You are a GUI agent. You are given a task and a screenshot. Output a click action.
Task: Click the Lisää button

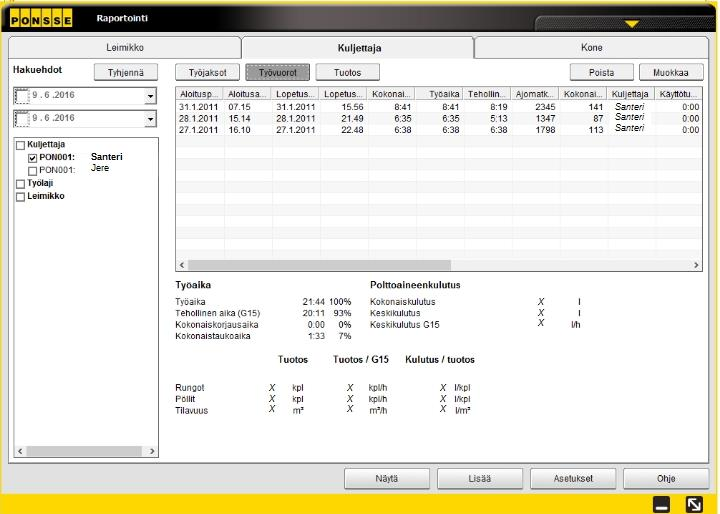coord(480,479)
